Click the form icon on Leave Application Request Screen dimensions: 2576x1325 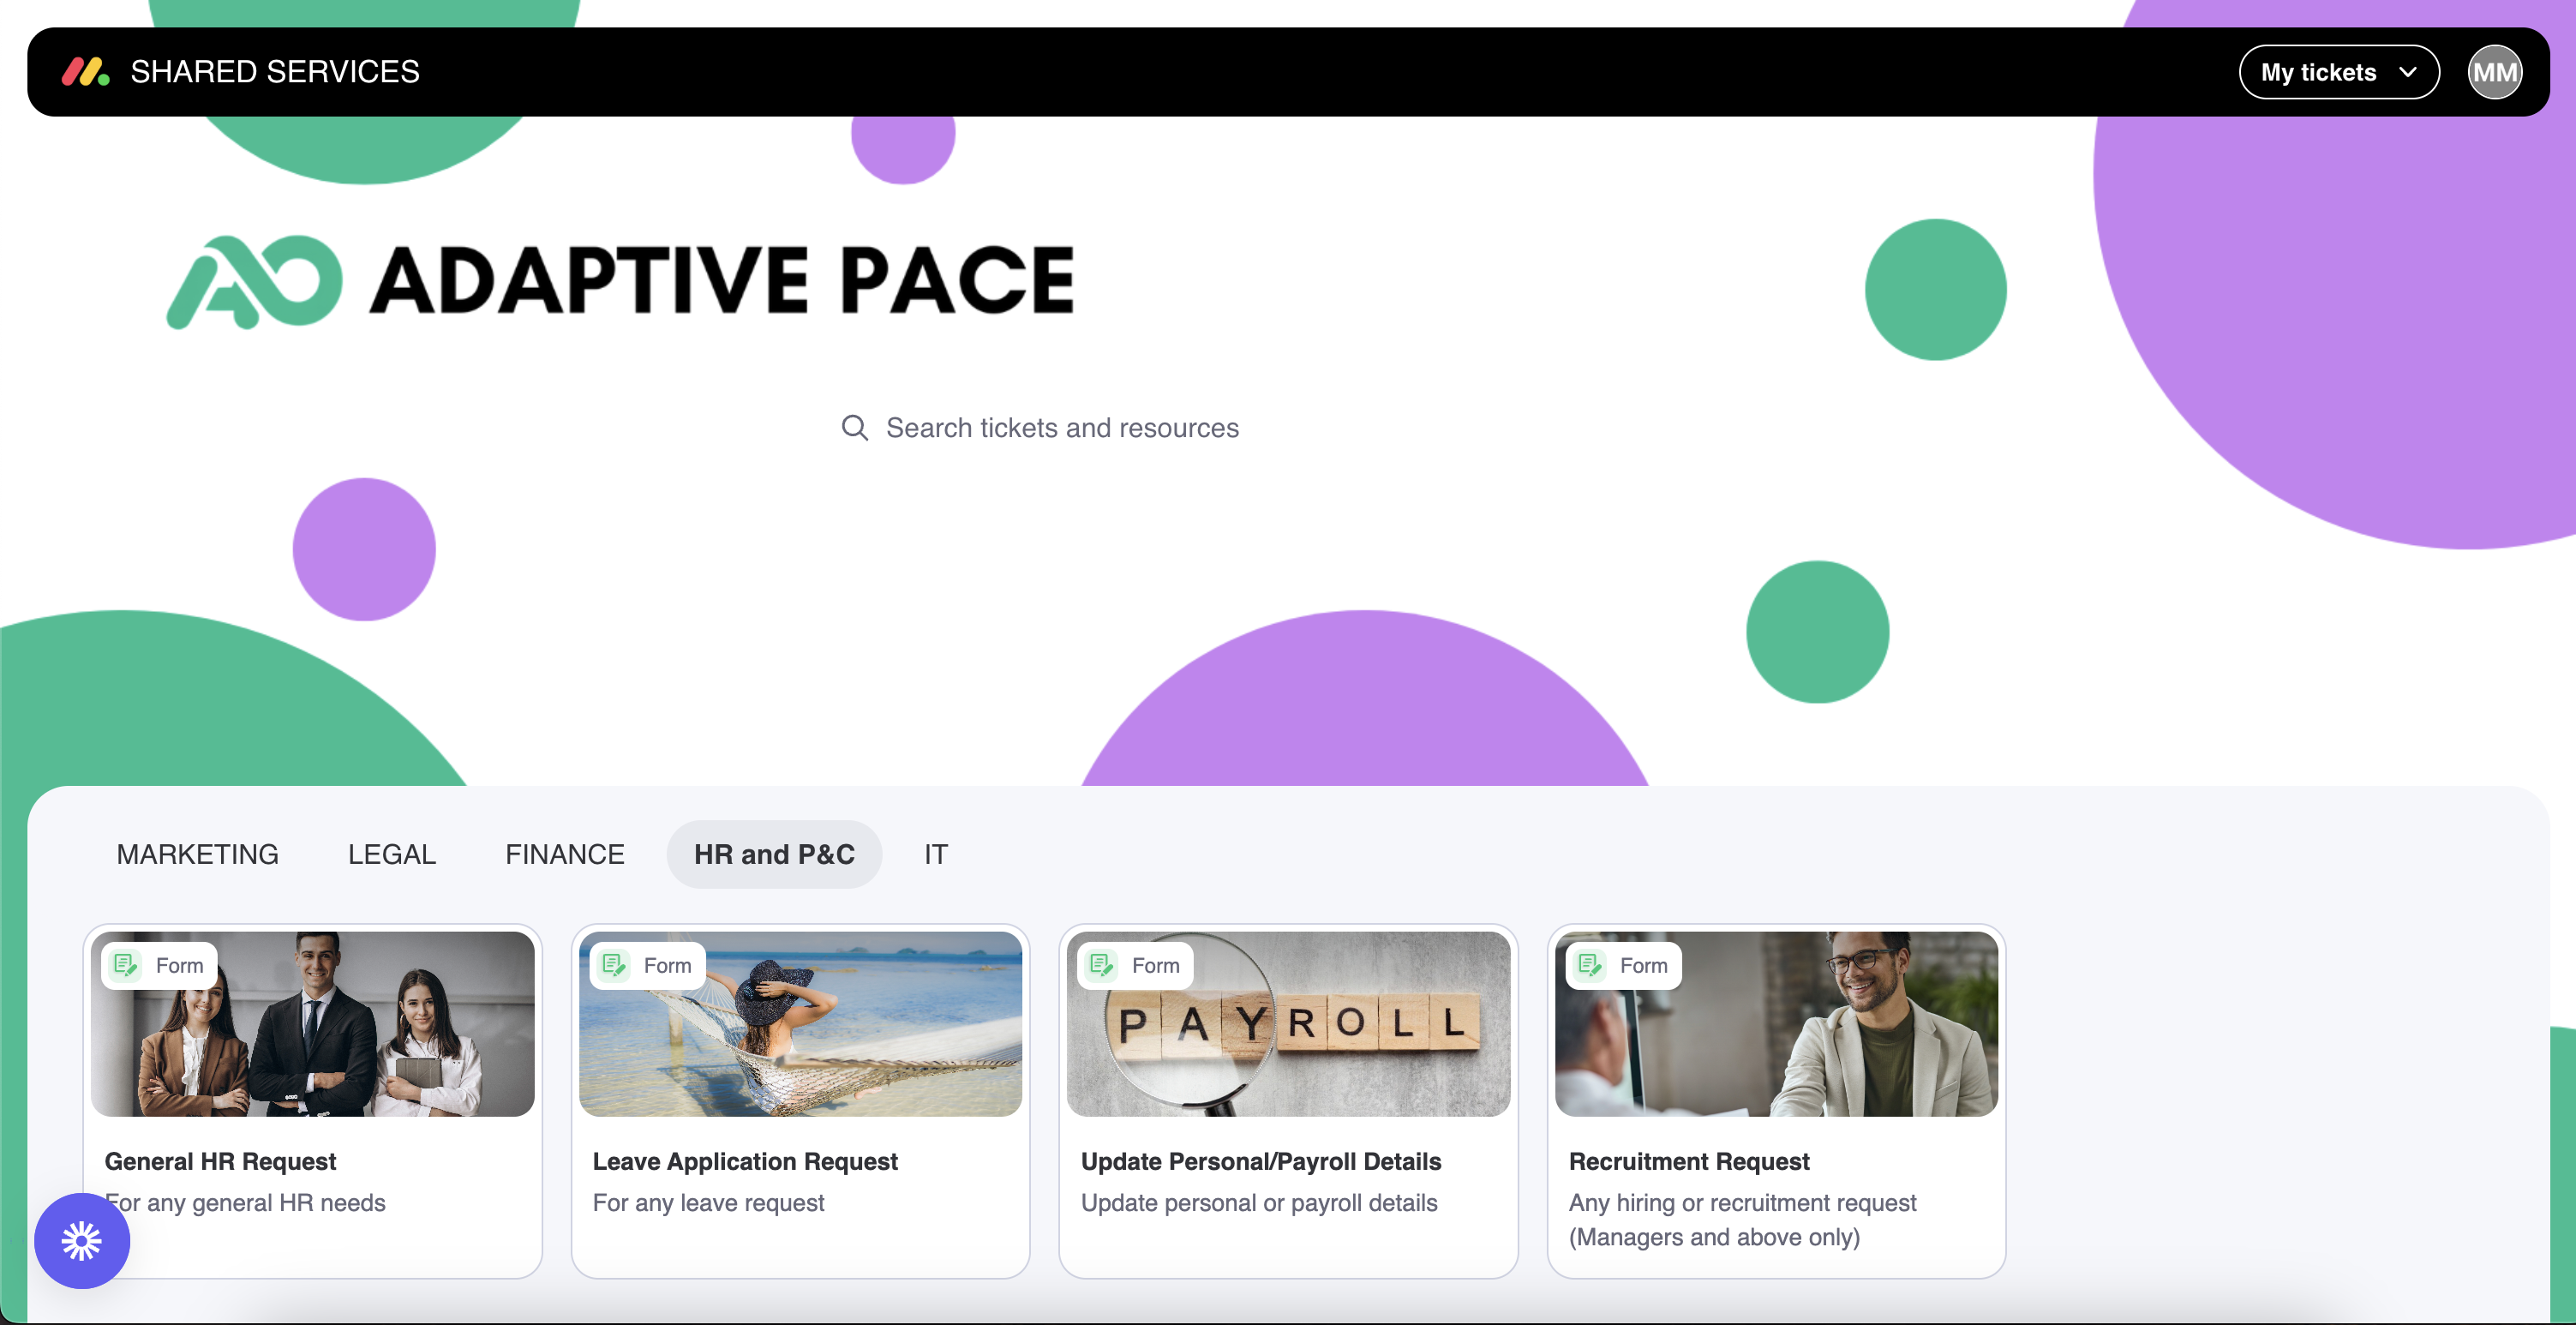614,965
